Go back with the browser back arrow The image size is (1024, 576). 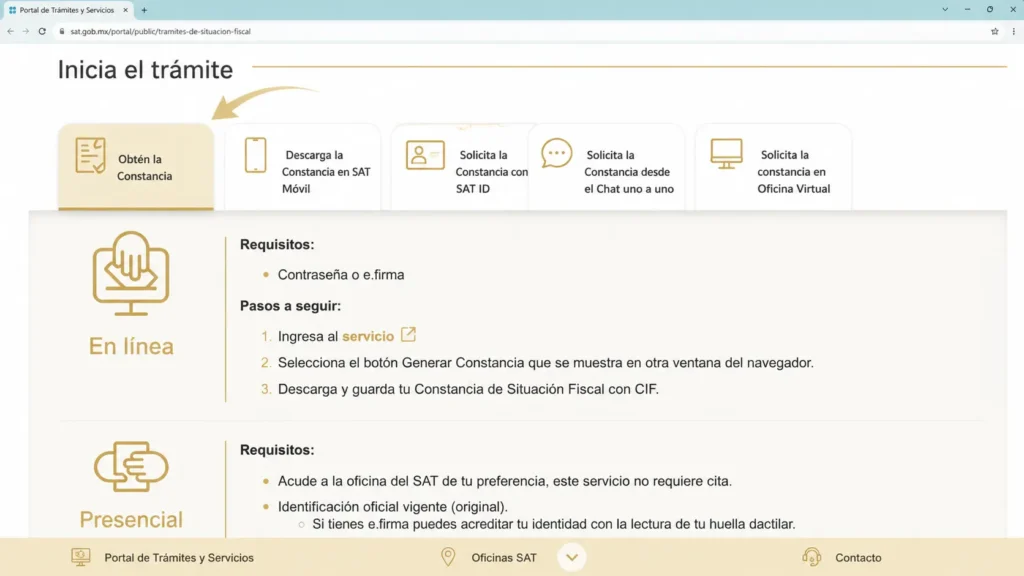pyautogui.click(x=10, y=31)
